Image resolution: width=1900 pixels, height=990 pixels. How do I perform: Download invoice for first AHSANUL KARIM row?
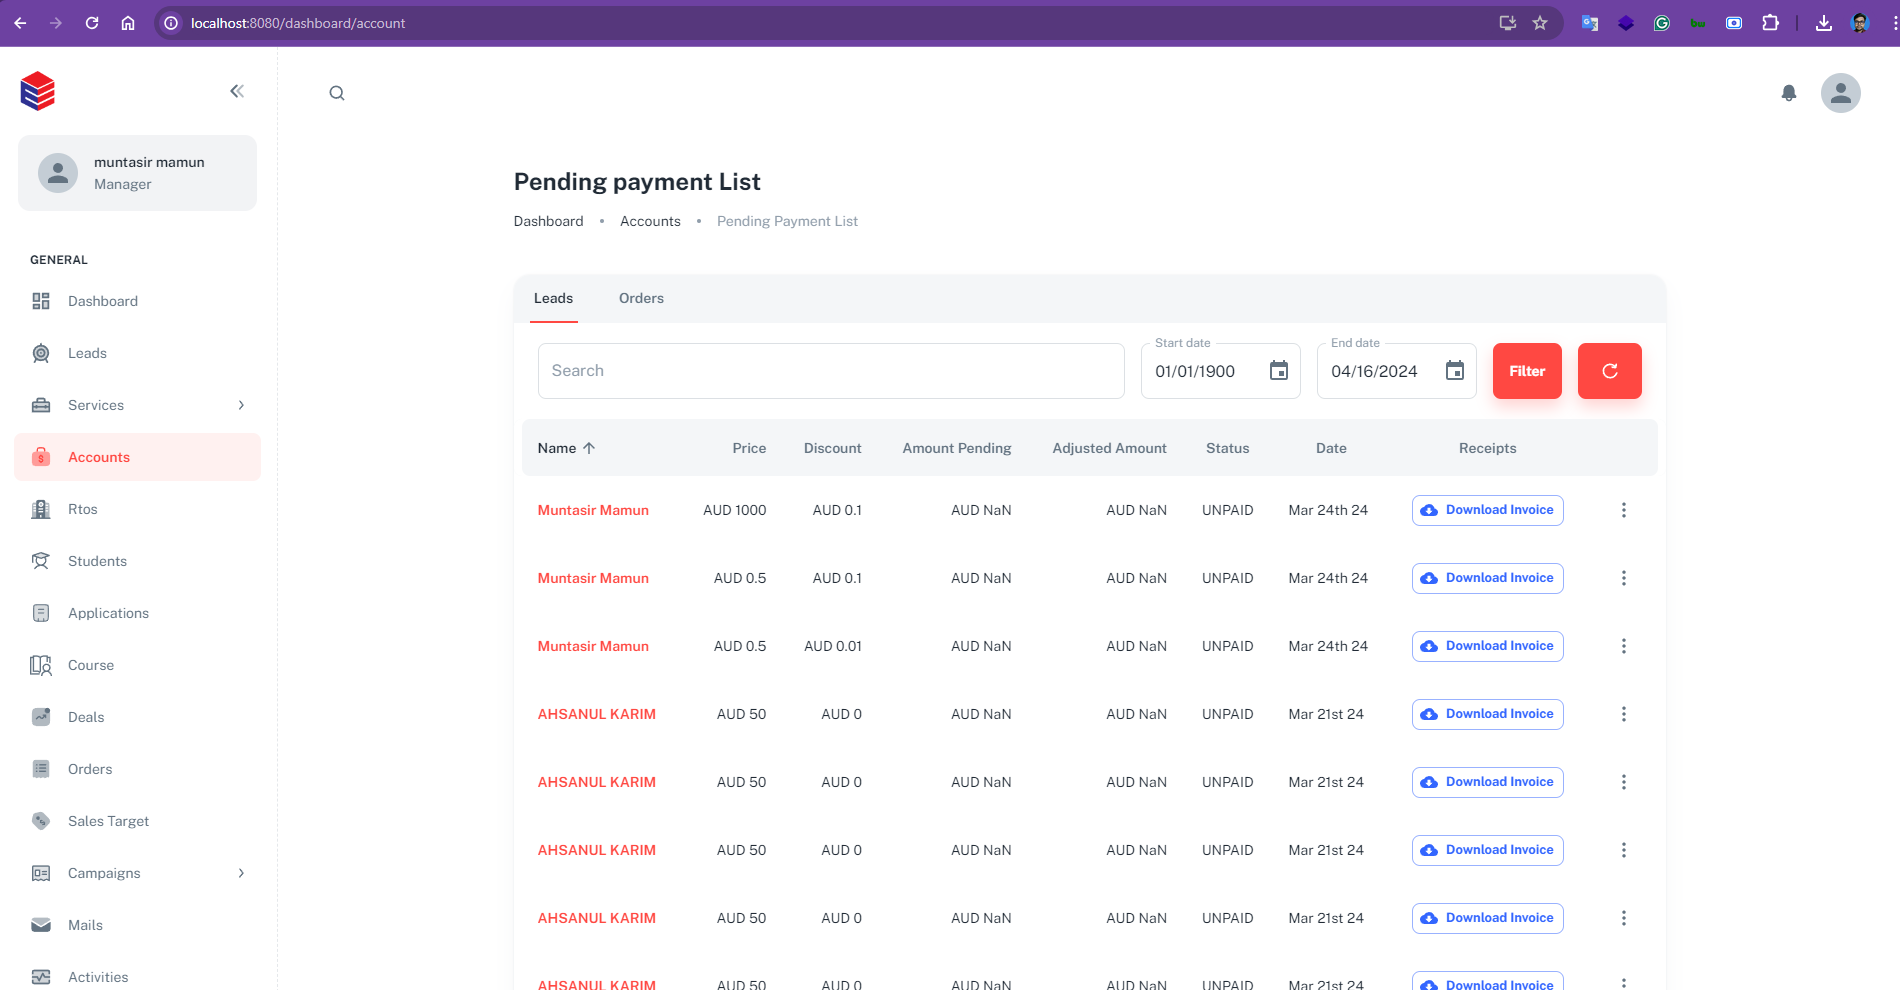(x=1487, y=714)
